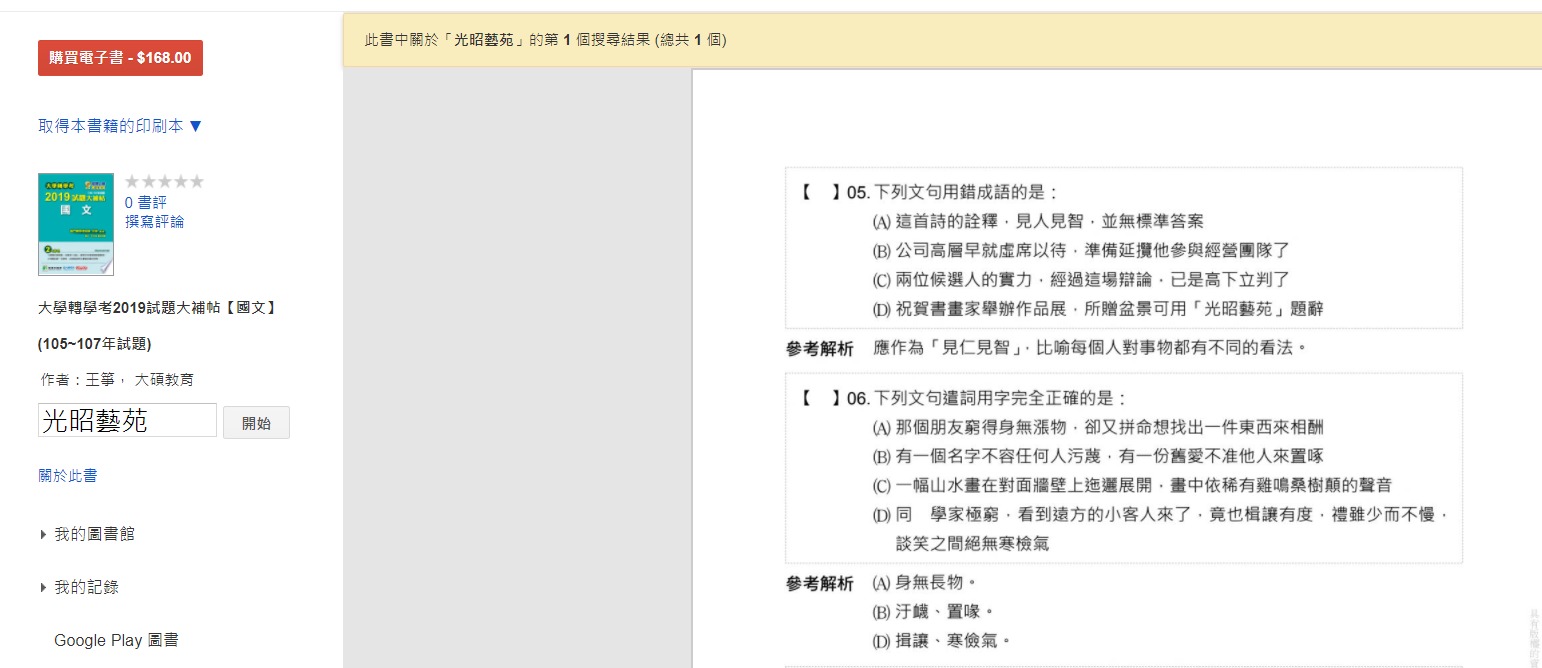Rate the book with the first star
Image resolution: width=1542 pixels, height=668 pixels.
[x=132, y=181]
